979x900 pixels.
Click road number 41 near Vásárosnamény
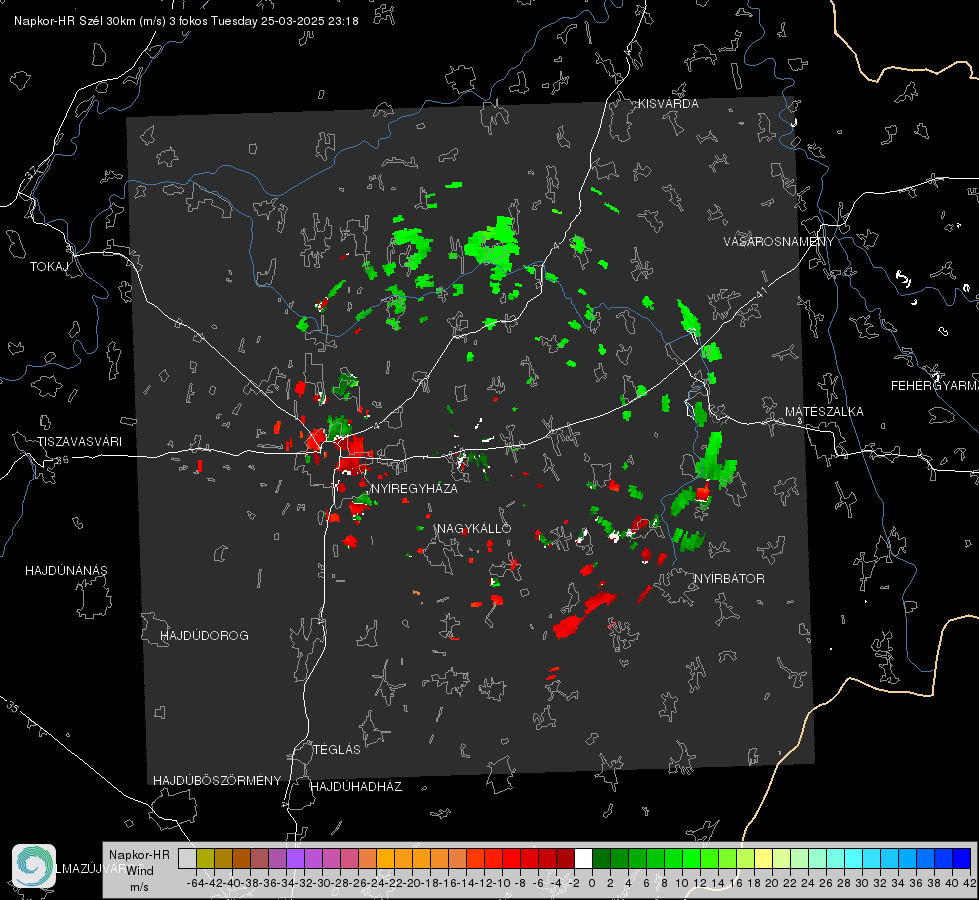(x=761, y=292)
